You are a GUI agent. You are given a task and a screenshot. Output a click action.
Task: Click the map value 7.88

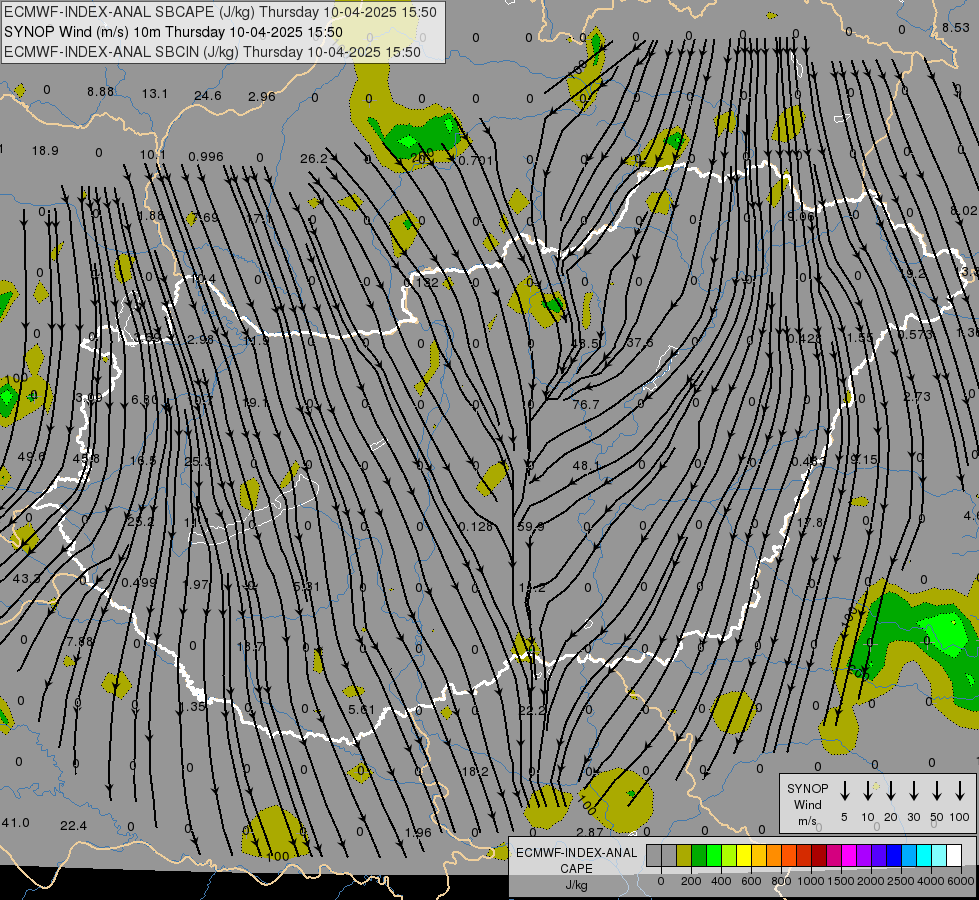point(80,641)
